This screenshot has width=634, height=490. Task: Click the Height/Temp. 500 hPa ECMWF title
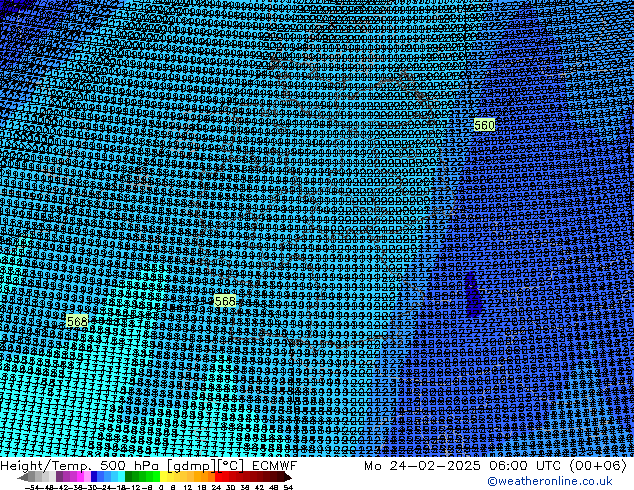[148, 465]
